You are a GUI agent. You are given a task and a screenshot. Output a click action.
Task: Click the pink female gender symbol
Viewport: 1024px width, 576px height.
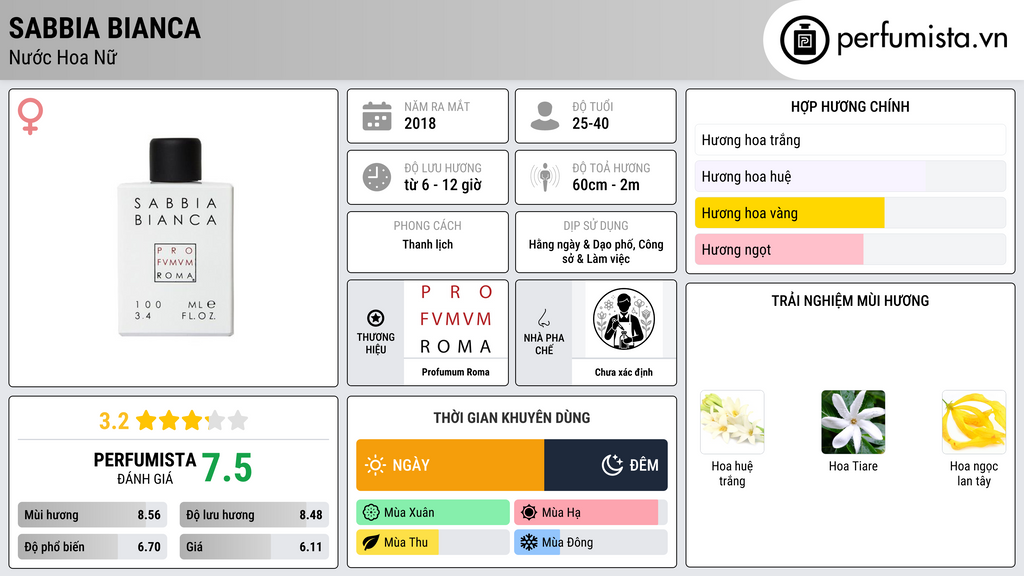[30, 116]
